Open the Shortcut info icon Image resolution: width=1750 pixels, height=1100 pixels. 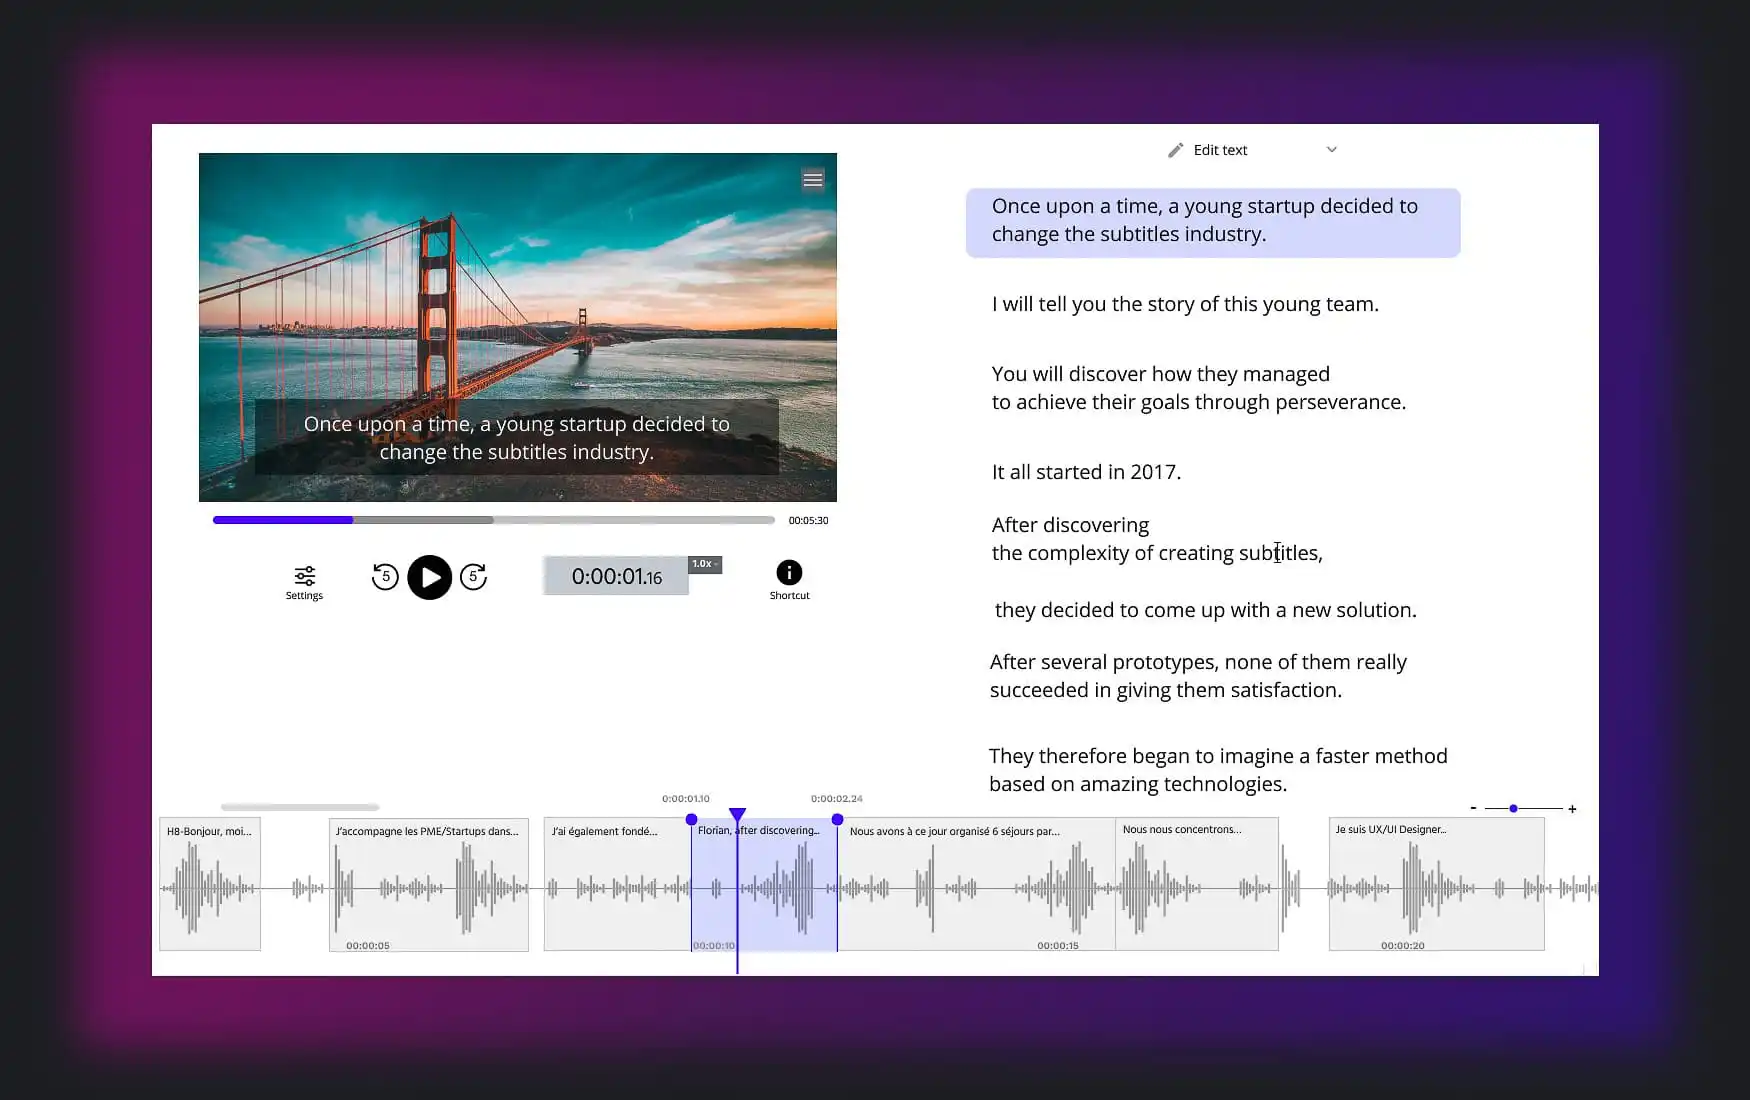[x=789, y=573]
